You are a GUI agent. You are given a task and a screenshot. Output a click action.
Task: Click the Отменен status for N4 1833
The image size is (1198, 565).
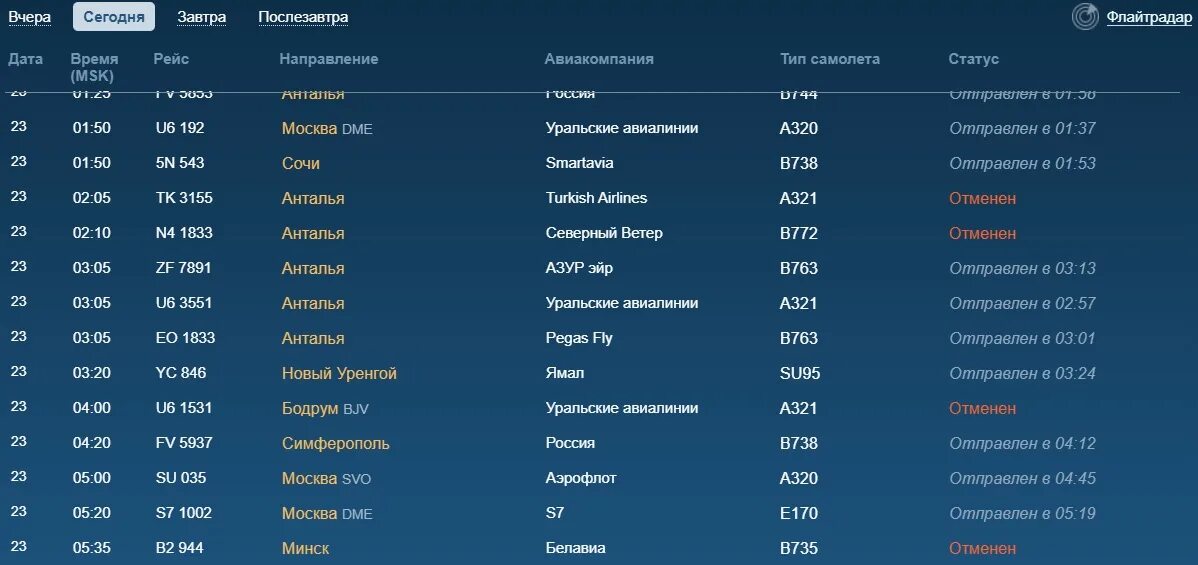[x=983, y=233]
